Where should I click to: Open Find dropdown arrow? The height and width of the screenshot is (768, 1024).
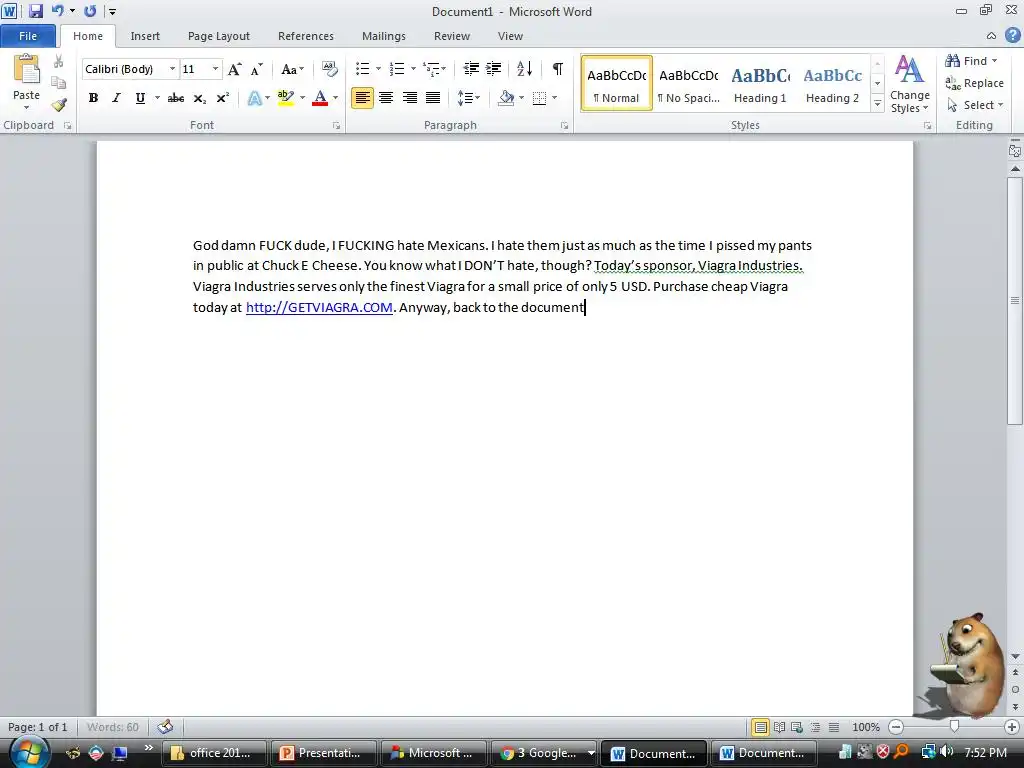[x=995, y=61]
